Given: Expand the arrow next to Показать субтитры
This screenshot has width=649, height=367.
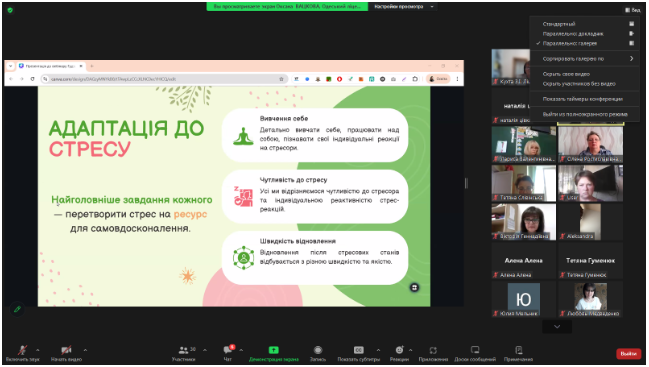Looking at the screenshot, I should 378,350.
